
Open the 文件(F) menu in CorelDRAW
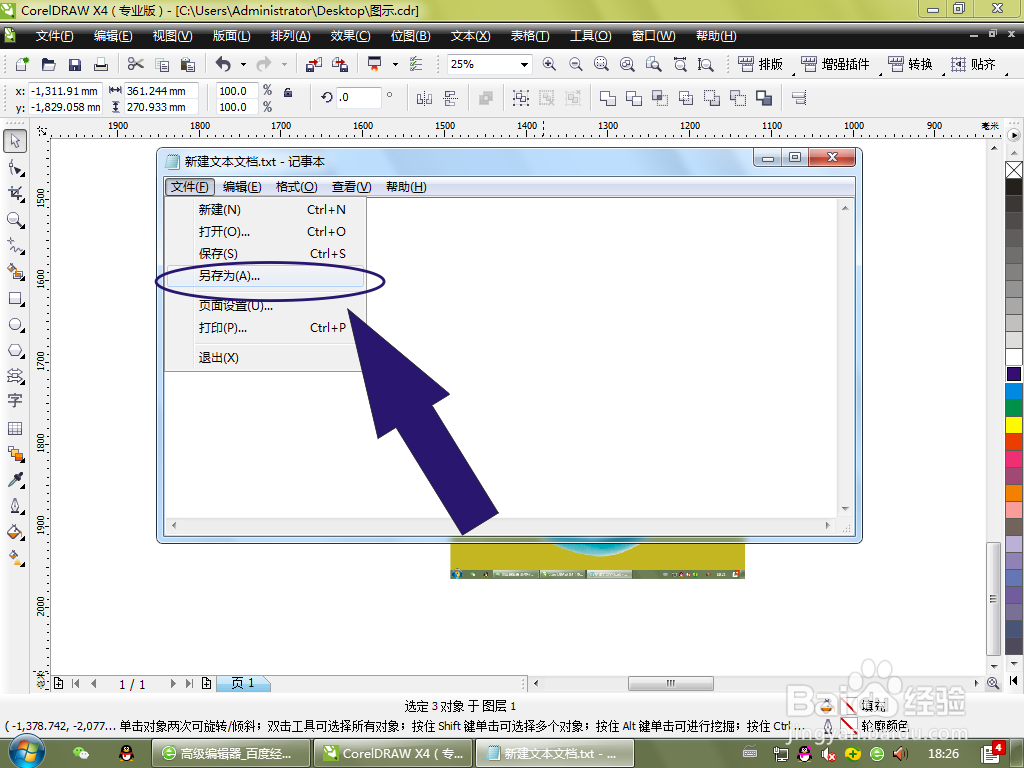(x=54, y=36)
